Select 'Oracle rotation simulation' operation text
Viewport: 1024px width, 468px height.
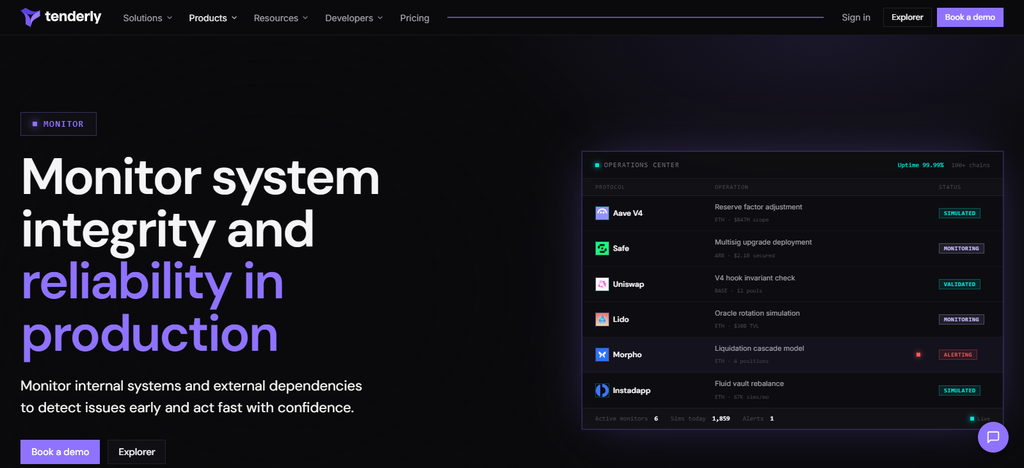pyautogui.click(x=757, y=313)
